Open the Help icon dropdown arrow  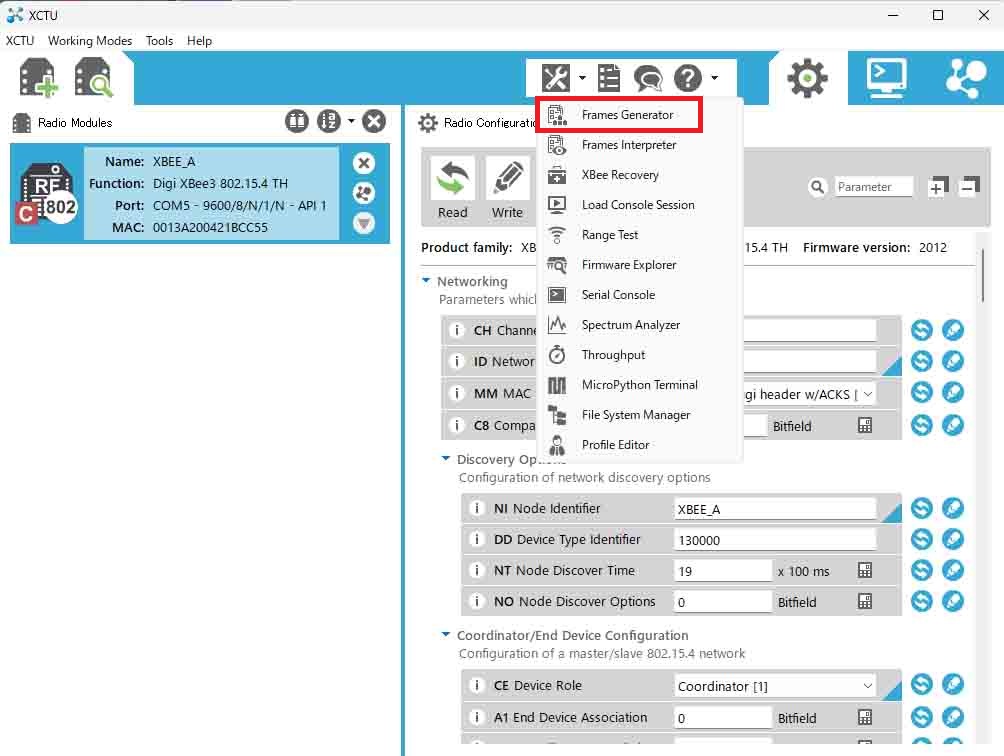715,78
